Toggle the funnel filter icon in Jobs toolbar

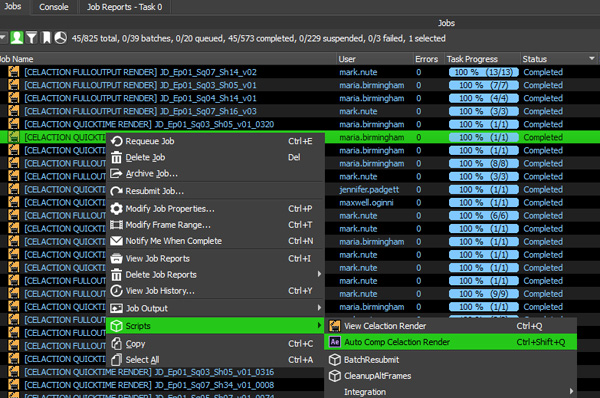point(32,38)
